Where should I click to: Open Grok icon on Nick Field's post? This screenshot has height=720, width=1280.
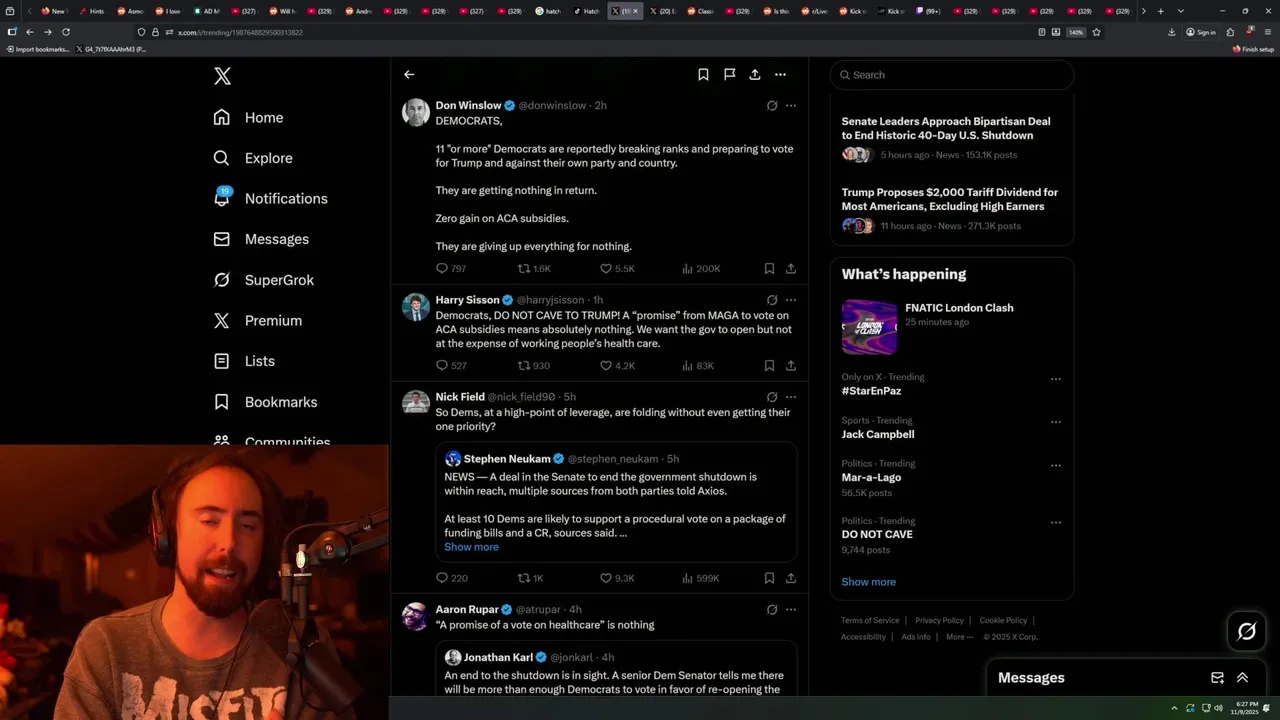click(x=772, y=397)
